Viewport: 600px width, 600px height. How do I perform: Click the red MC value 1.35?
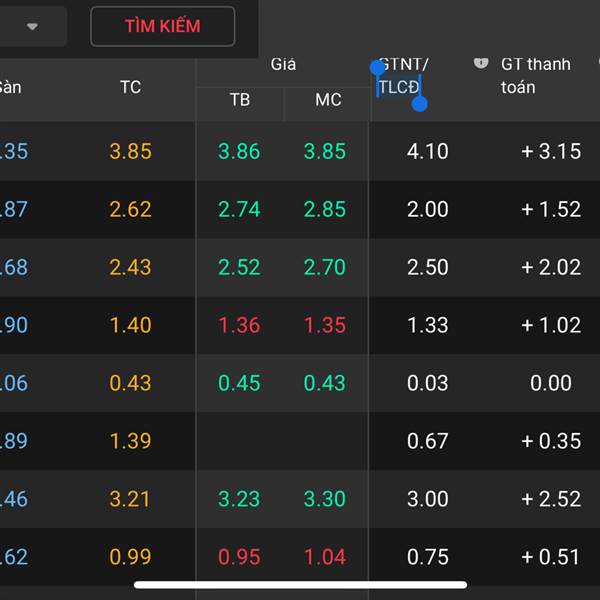[325, 325]
